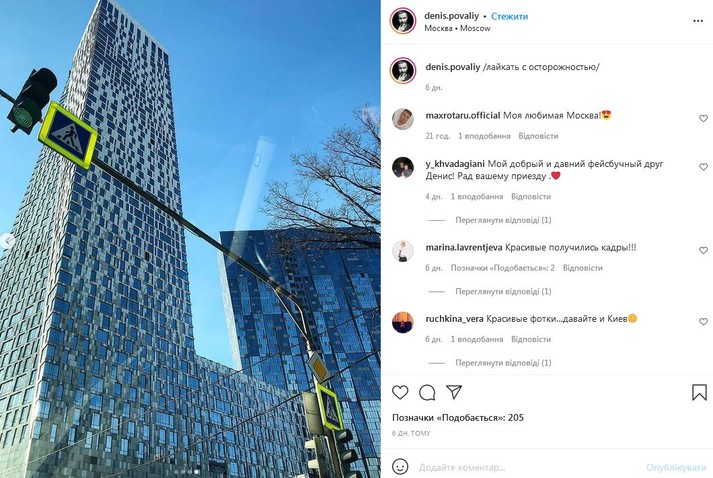Expand replies under y_khvadagiani comment
Viewport: 713px width, 478px height.
(503, 220)
